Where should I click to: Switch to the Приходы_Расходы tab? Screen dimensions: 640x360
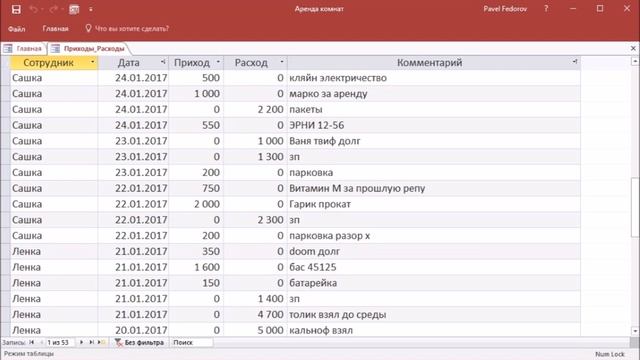coord(89,49)
